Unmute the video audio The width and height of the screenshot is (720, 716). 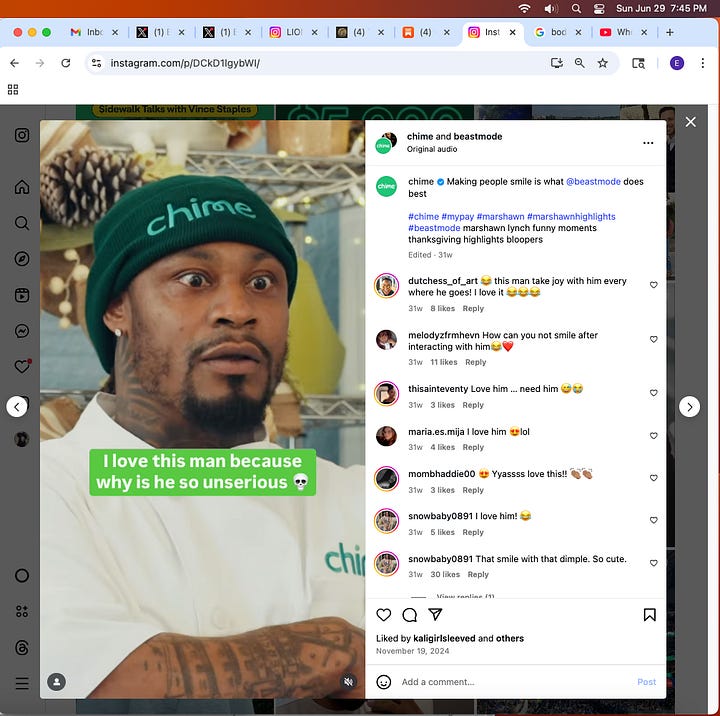(349, 682)
